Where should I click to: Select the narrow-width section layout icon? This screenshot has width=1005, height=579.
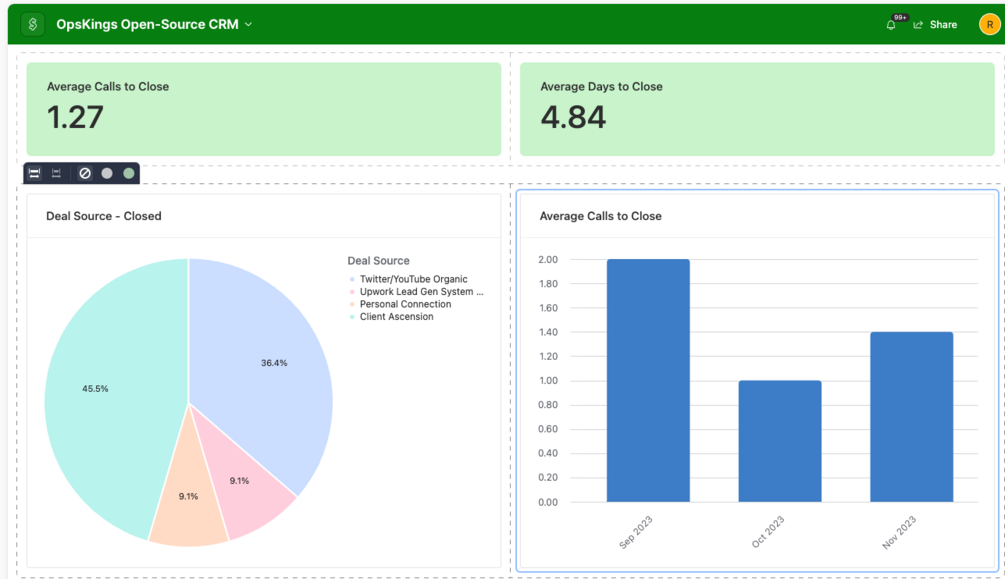click(56, 173)
